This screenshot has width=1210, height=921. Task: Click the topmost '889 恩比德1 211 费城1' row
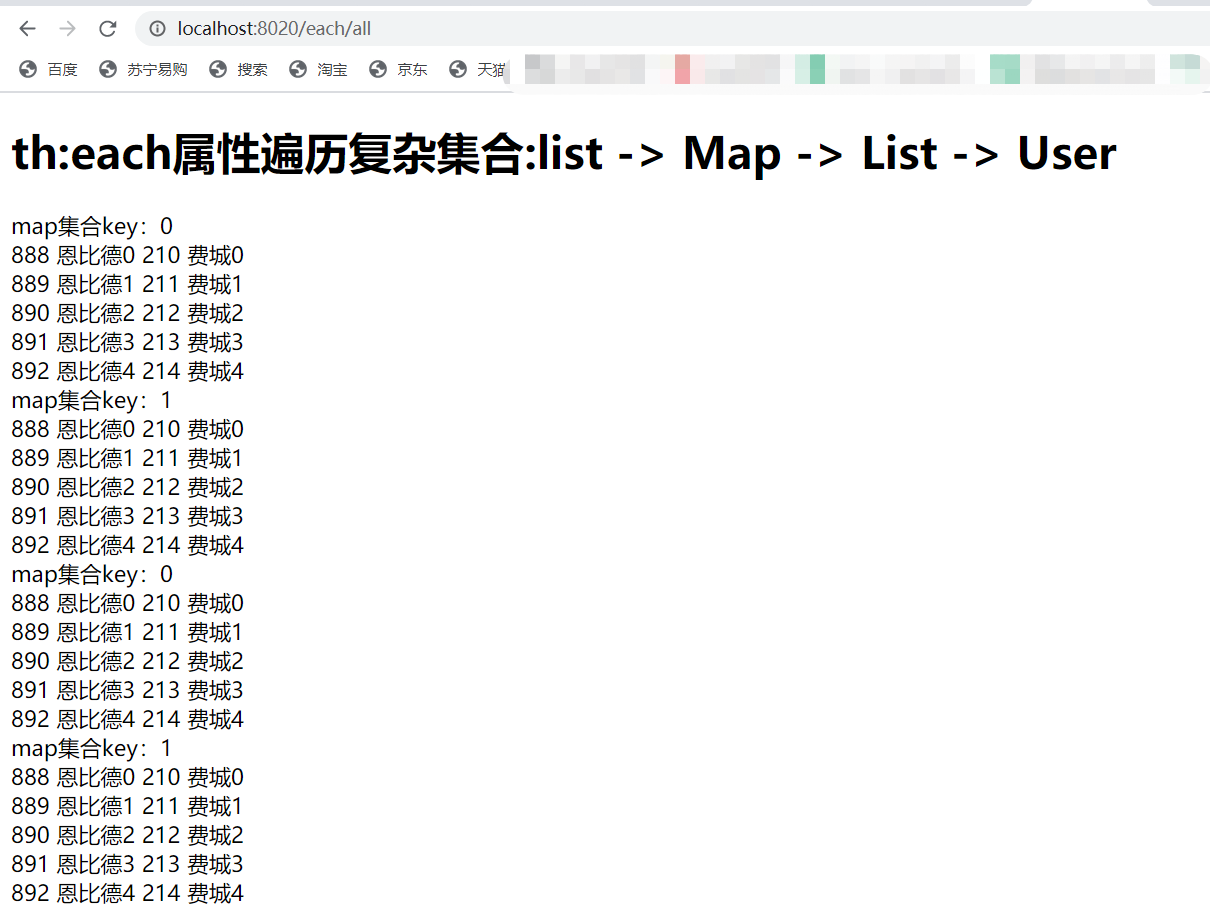click(x=127, y=285)
